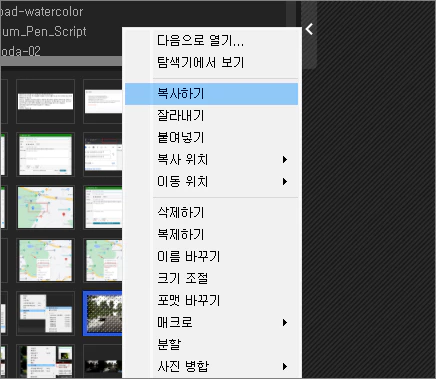Screen dimensions: 436x379
Task: Open the '복사 위치' submenu
Action: 211,160
